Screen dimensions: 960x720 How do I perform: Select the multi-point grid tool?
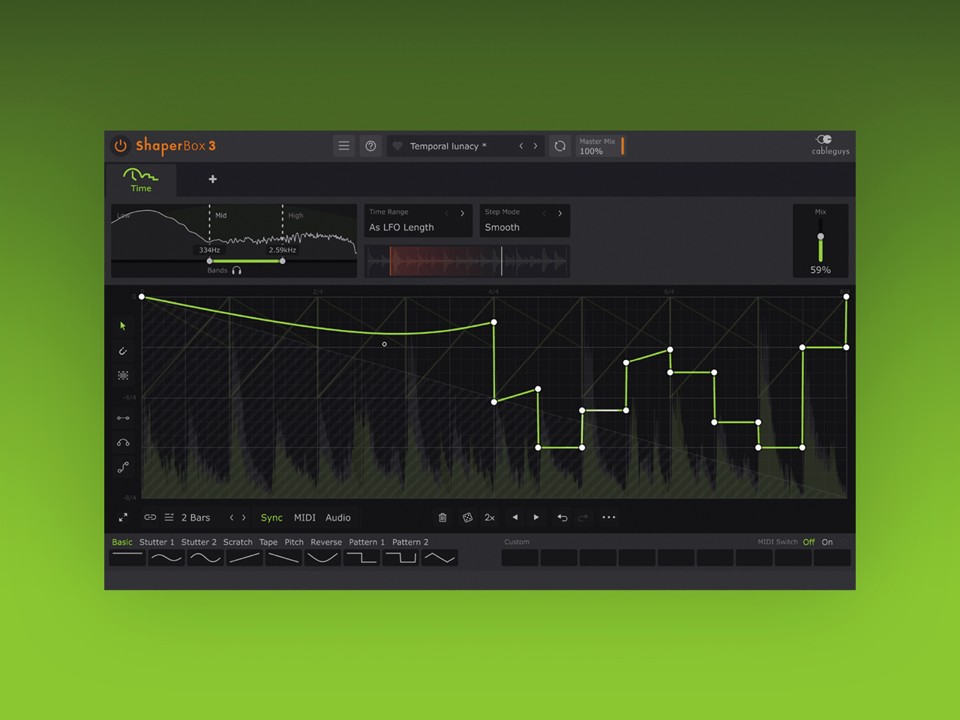click(123, 375)
